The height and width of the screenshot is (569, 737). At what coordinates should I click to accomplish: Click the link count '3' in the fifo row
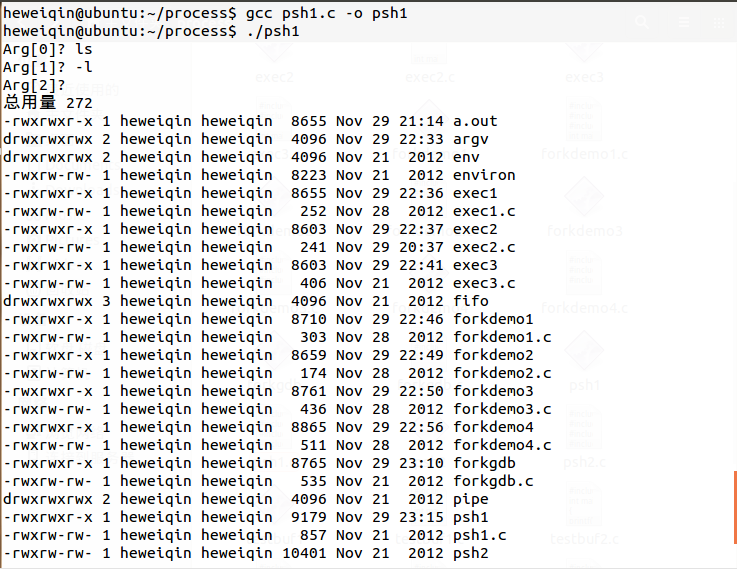click(106, 301)
